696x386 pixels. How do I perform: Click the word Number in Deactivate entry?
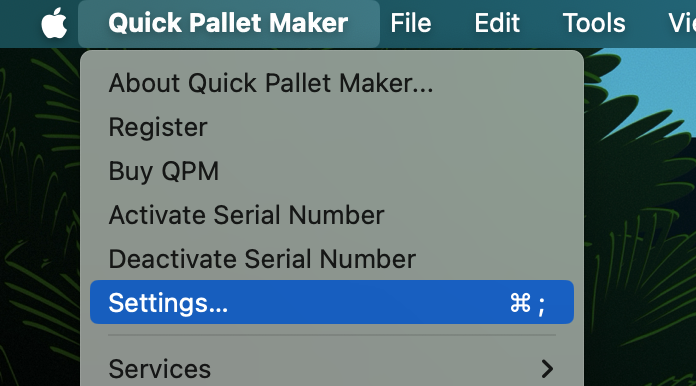click(x=368, y=259)
